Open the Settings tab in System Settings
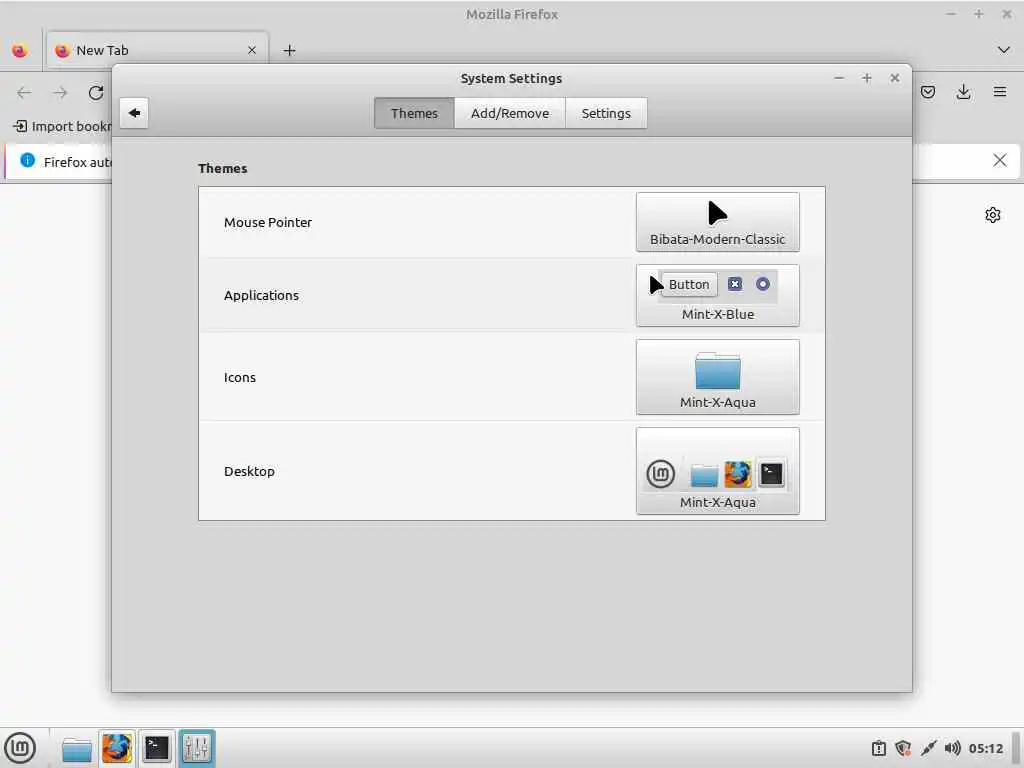This screenshot has width=1024, height=768. point(606,113)
